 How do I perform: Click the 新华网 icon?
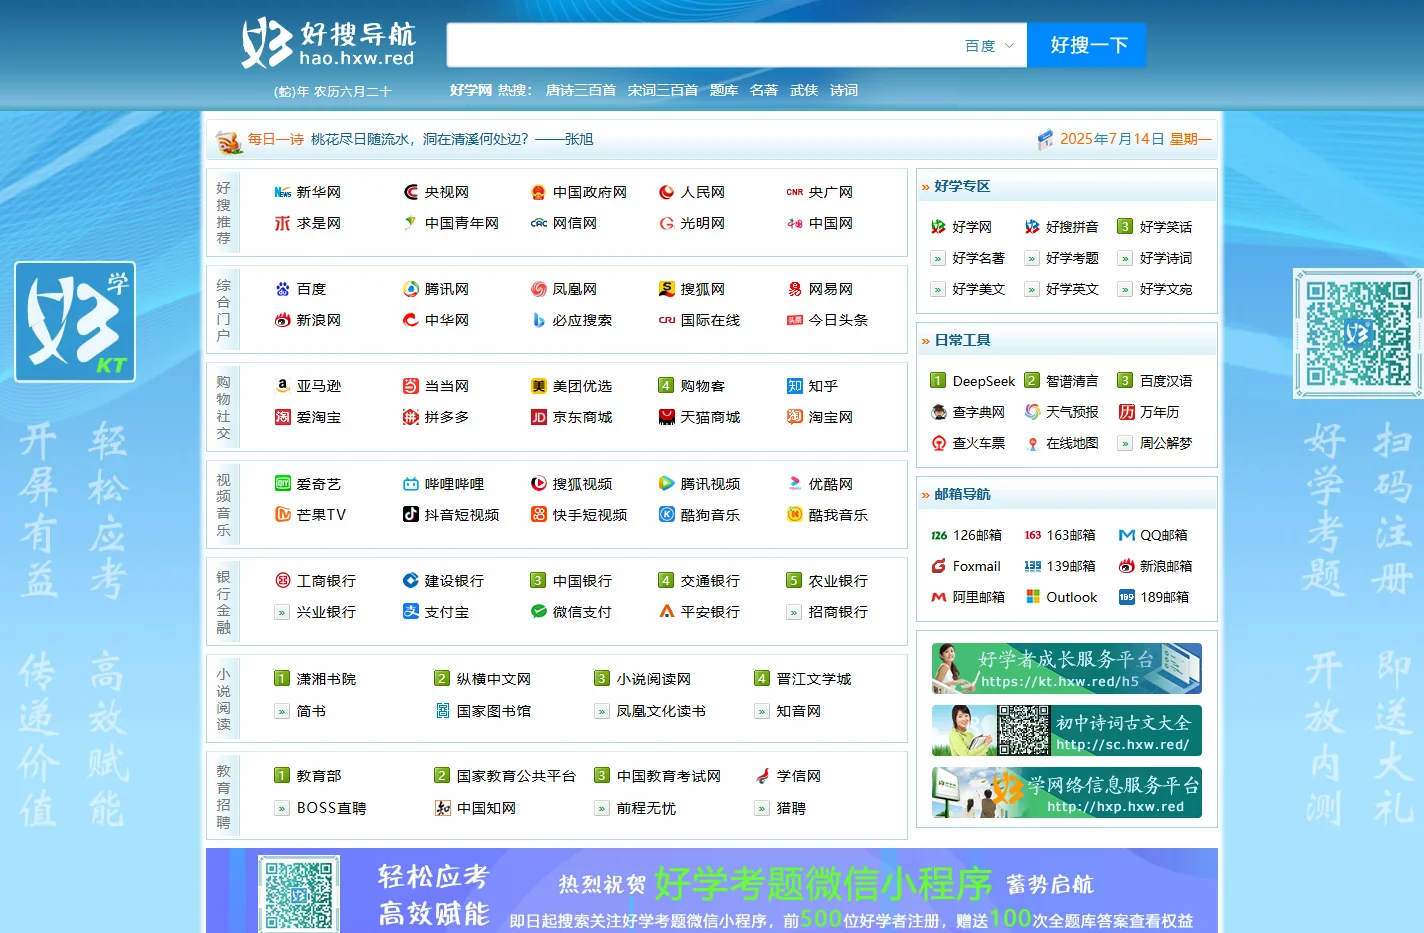click(x=283, y=192)
